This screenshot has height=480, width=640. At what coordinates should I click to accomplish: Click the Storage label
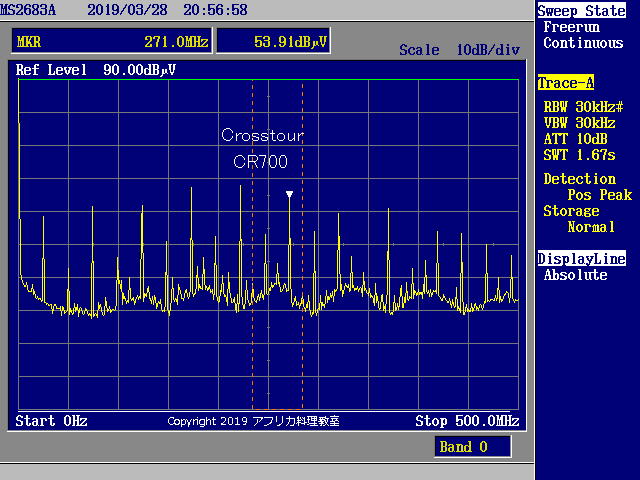click(571, 211)
